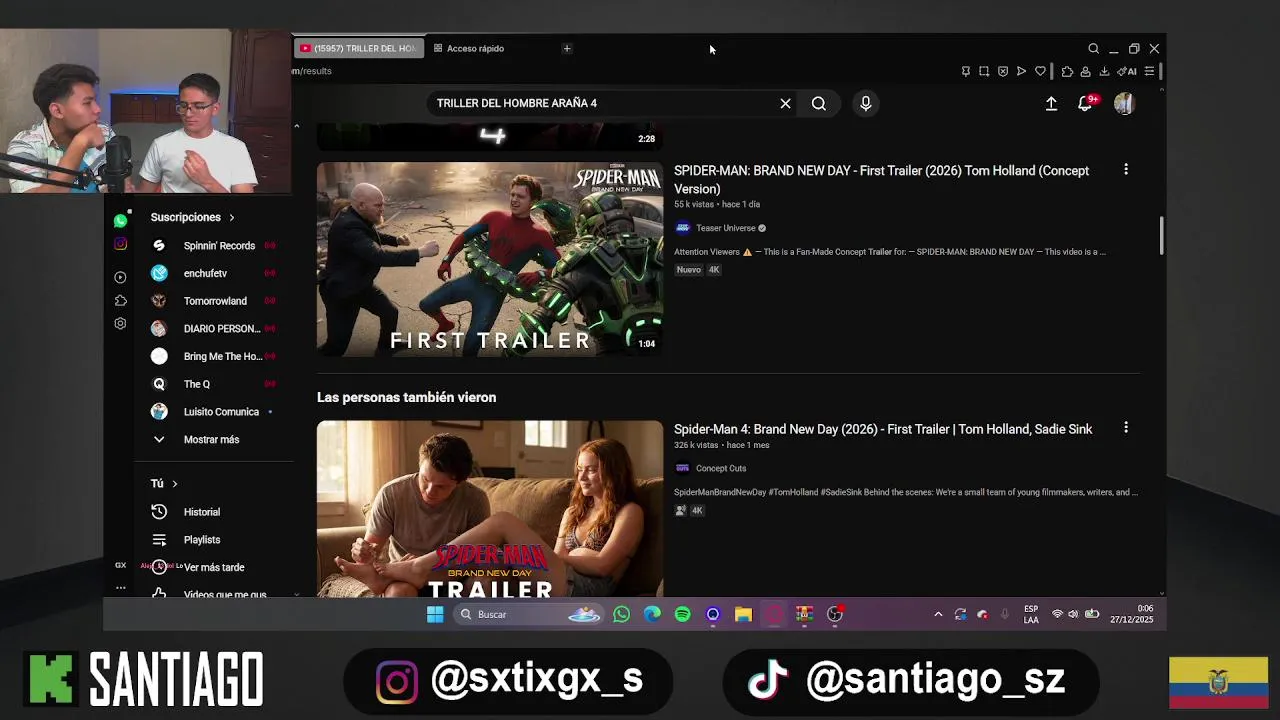Open WhatsApp from the taskbar

click(622, 614)
